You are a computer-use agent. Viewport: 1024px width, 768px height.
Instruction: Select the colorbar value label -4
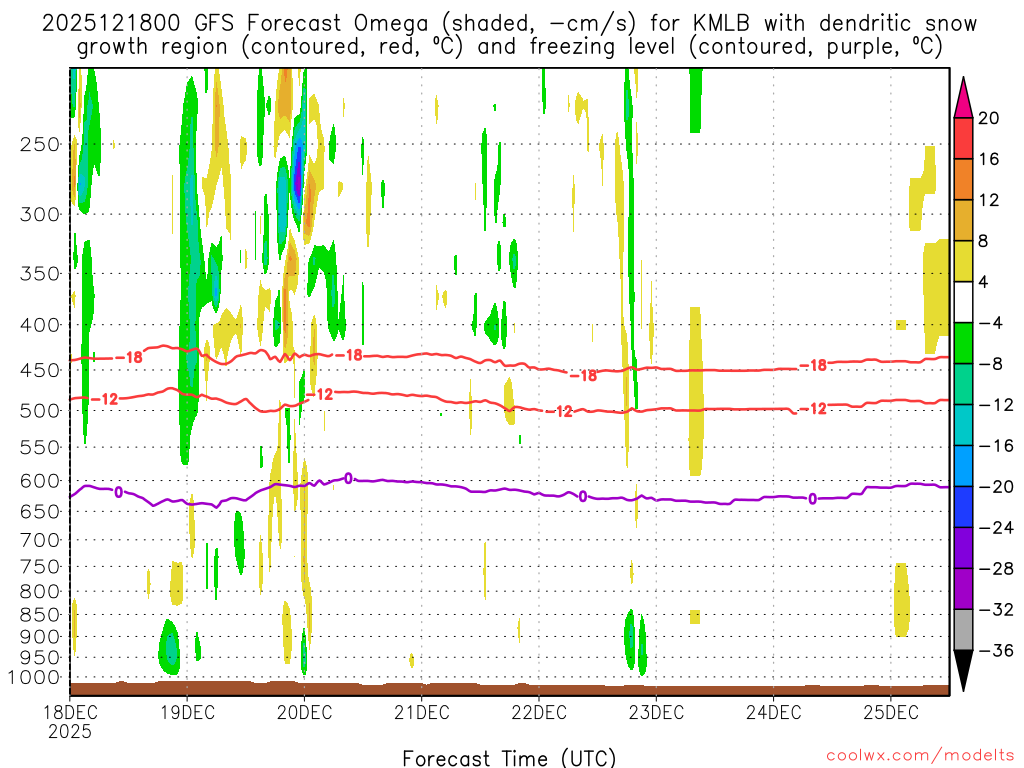(x=991, y=323)
